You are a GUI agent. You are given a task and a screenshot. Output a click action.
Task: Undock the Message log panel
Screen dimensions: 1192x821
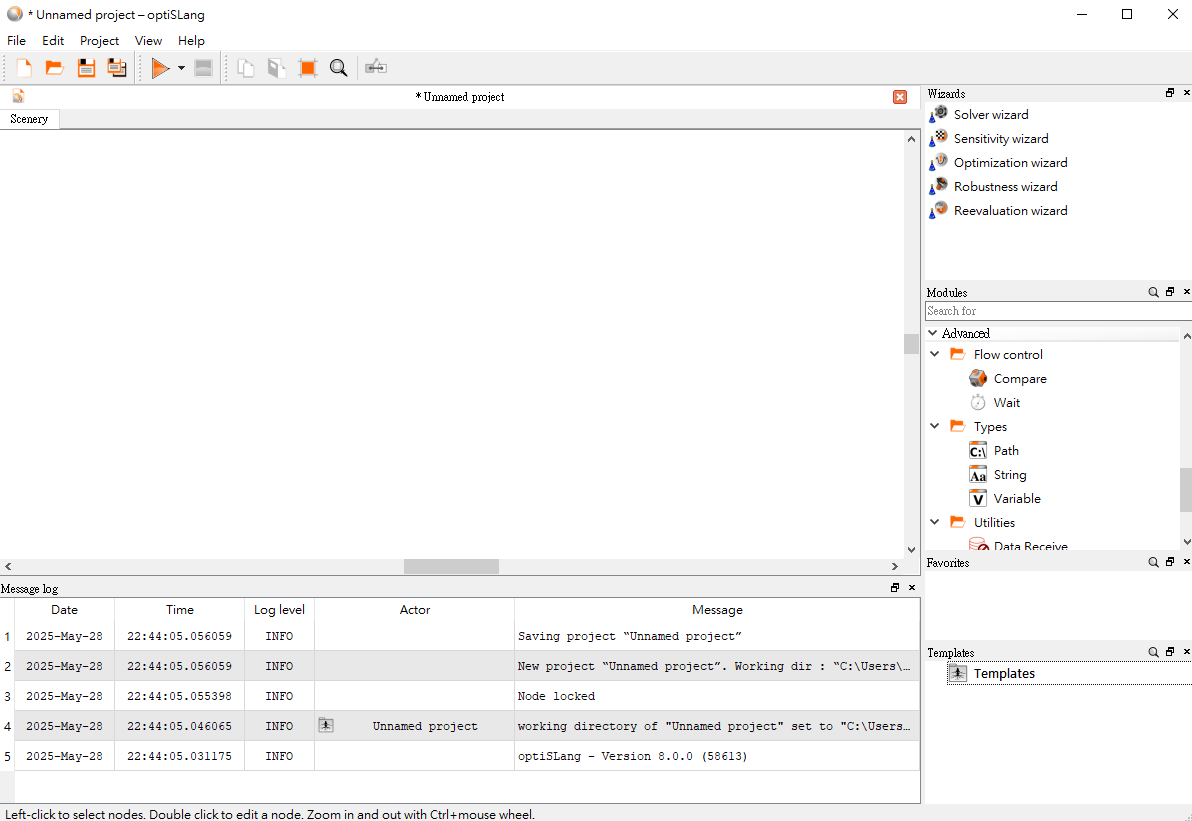point(895,588)
